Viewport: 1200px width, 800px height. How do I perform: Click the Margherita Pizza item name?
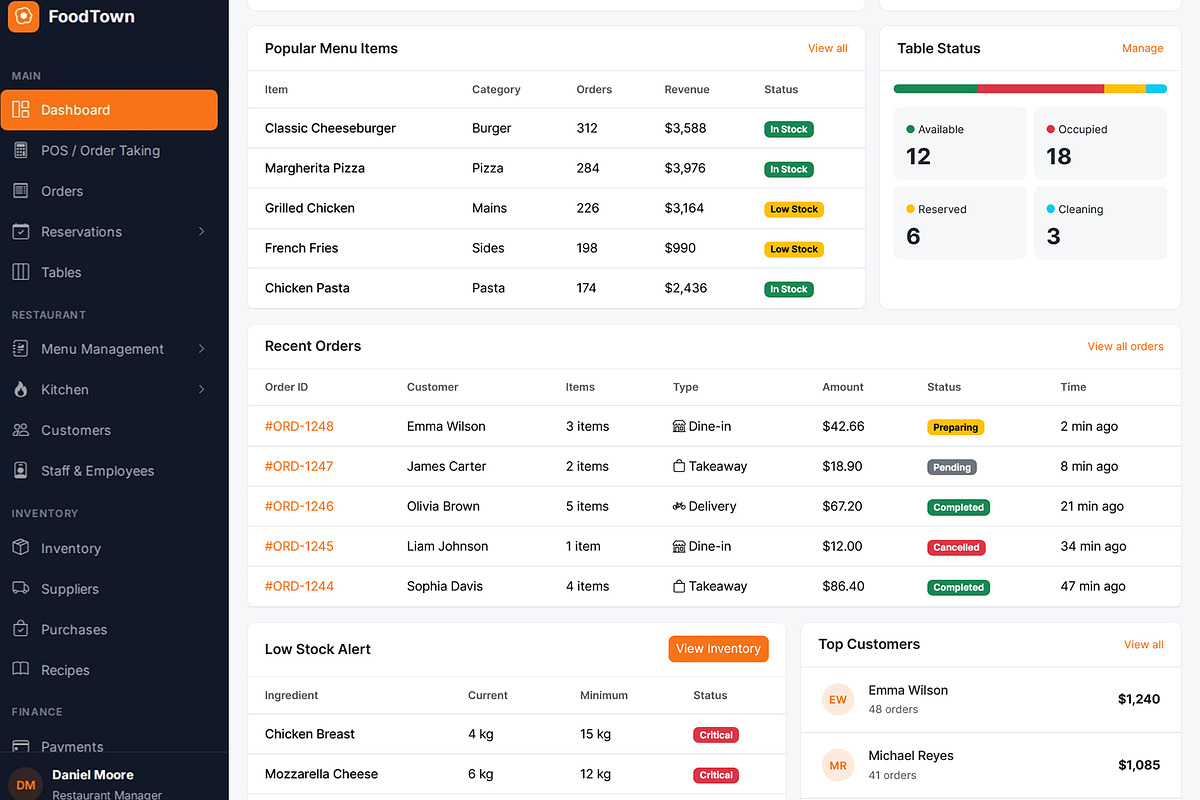tap(314, 168)
